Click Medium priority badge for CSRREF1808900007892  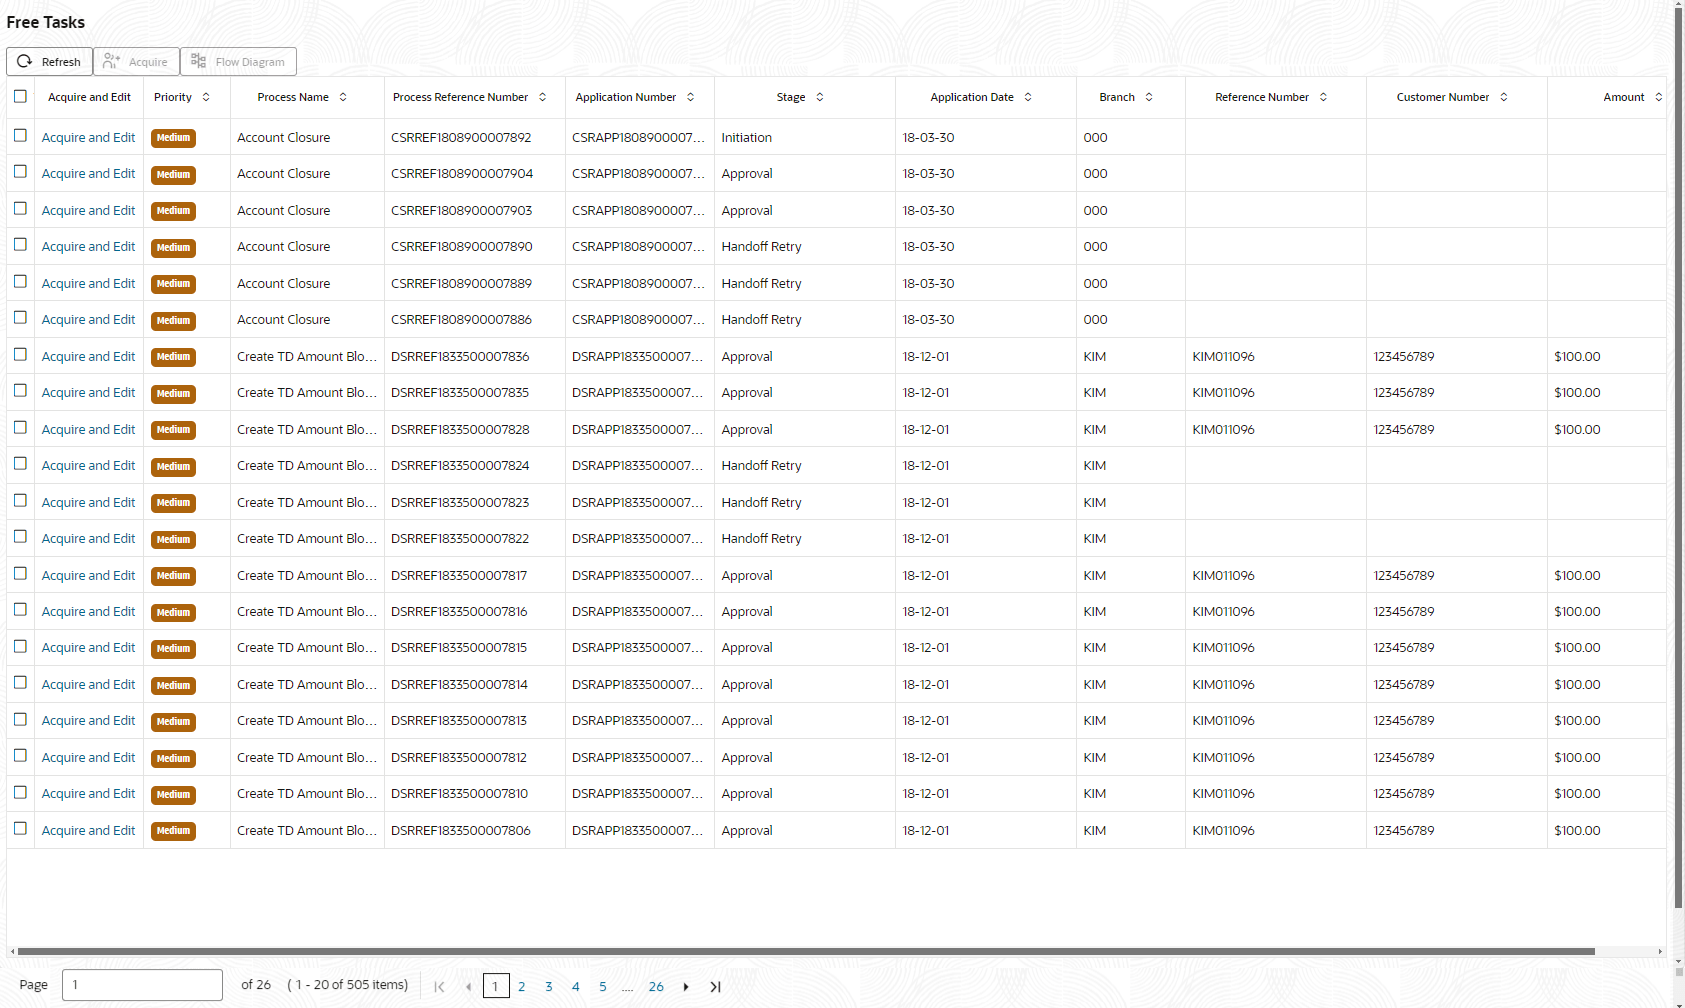(173, 138)
